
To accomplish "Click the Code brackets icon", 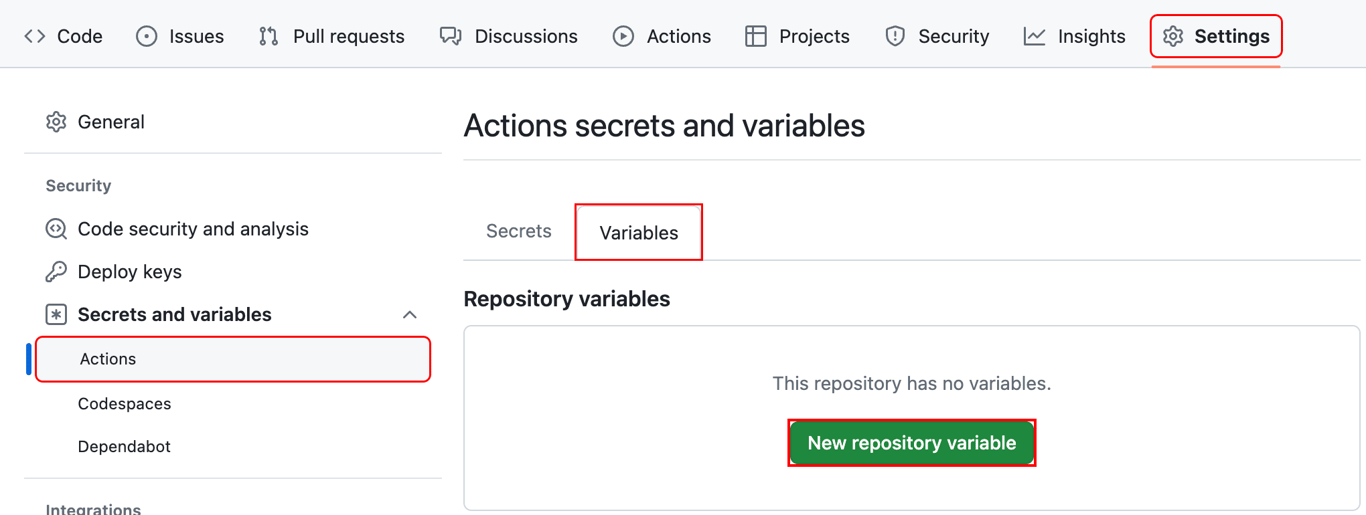I will pos(35,36).
